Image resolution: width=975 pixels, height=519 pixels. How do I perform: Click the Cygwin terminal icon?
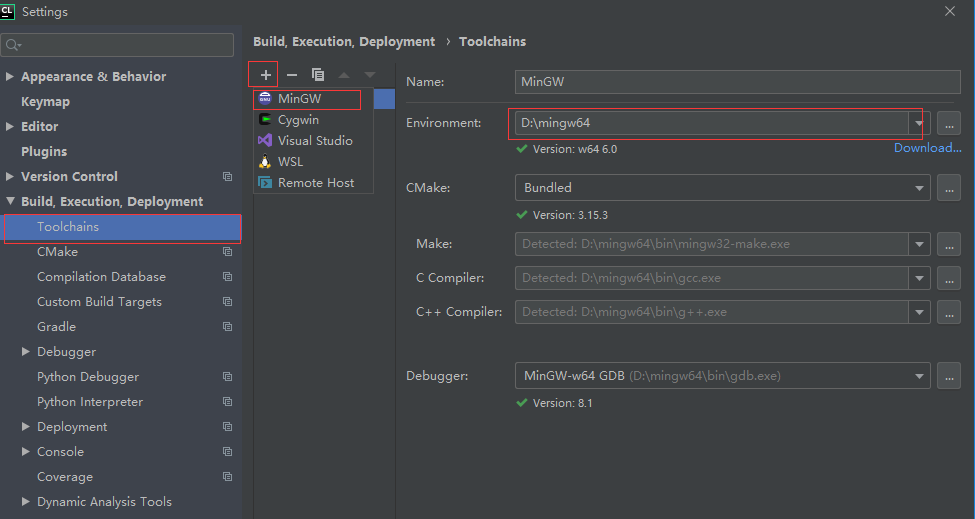[265, 119]
